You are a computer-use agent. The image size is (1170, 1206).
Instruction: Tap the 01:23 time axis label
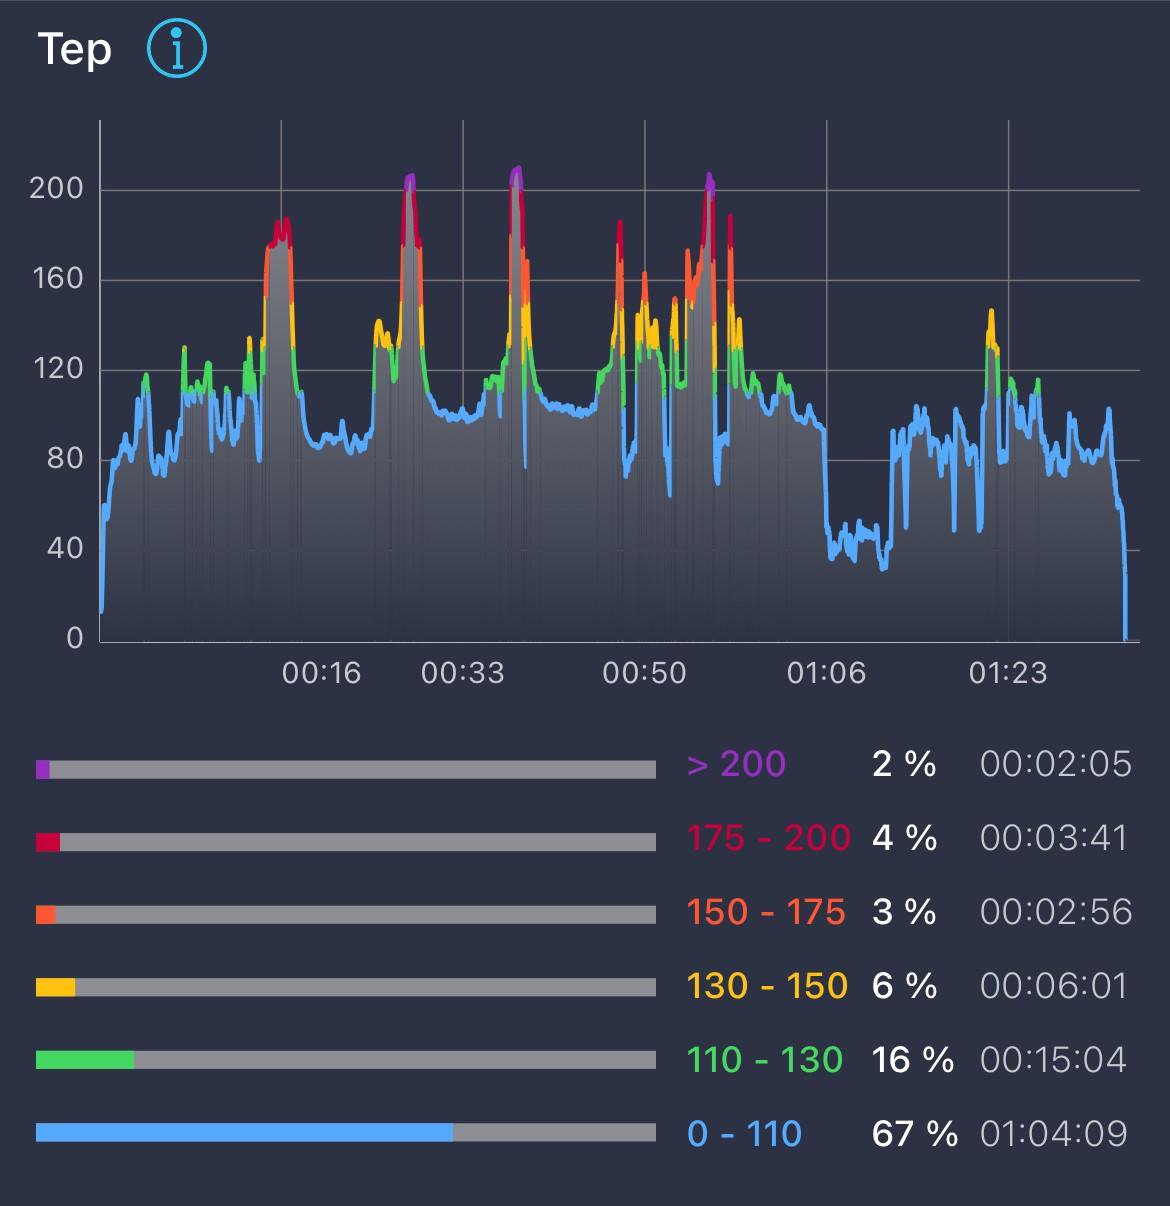click(1007, 673)
